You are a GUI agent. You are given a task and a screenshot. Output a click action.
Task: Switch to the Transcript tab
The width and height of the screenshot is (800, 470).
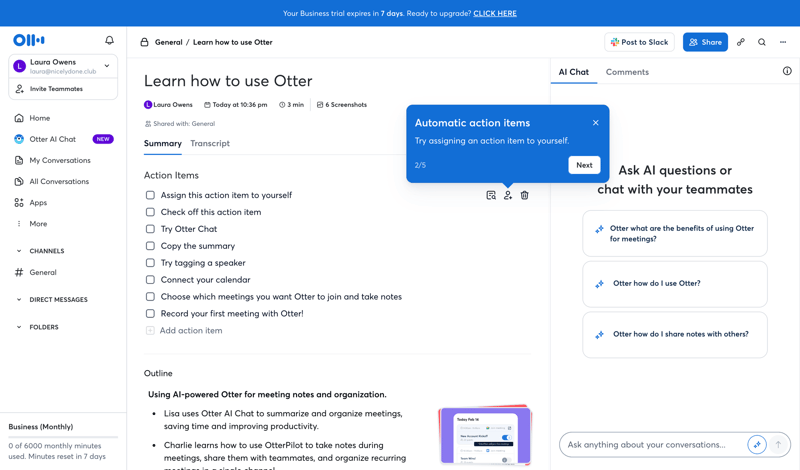(210, 143)
